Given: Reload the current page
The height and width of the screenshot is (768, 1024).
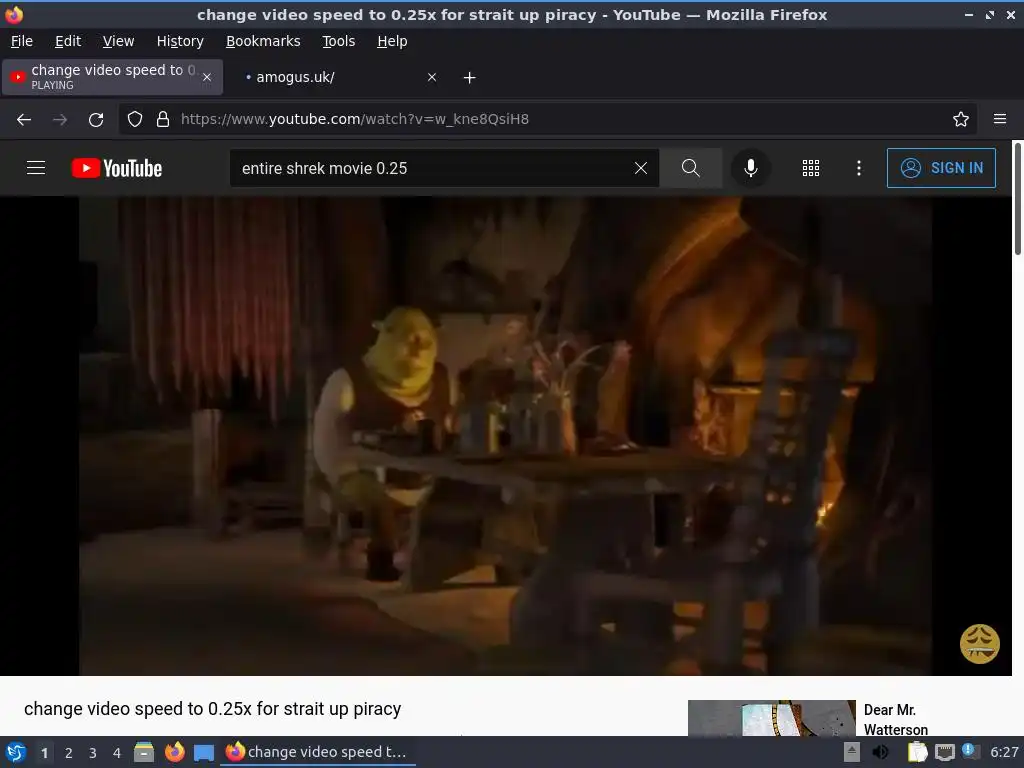Looking at the screenshot, I should coord(96,120).
